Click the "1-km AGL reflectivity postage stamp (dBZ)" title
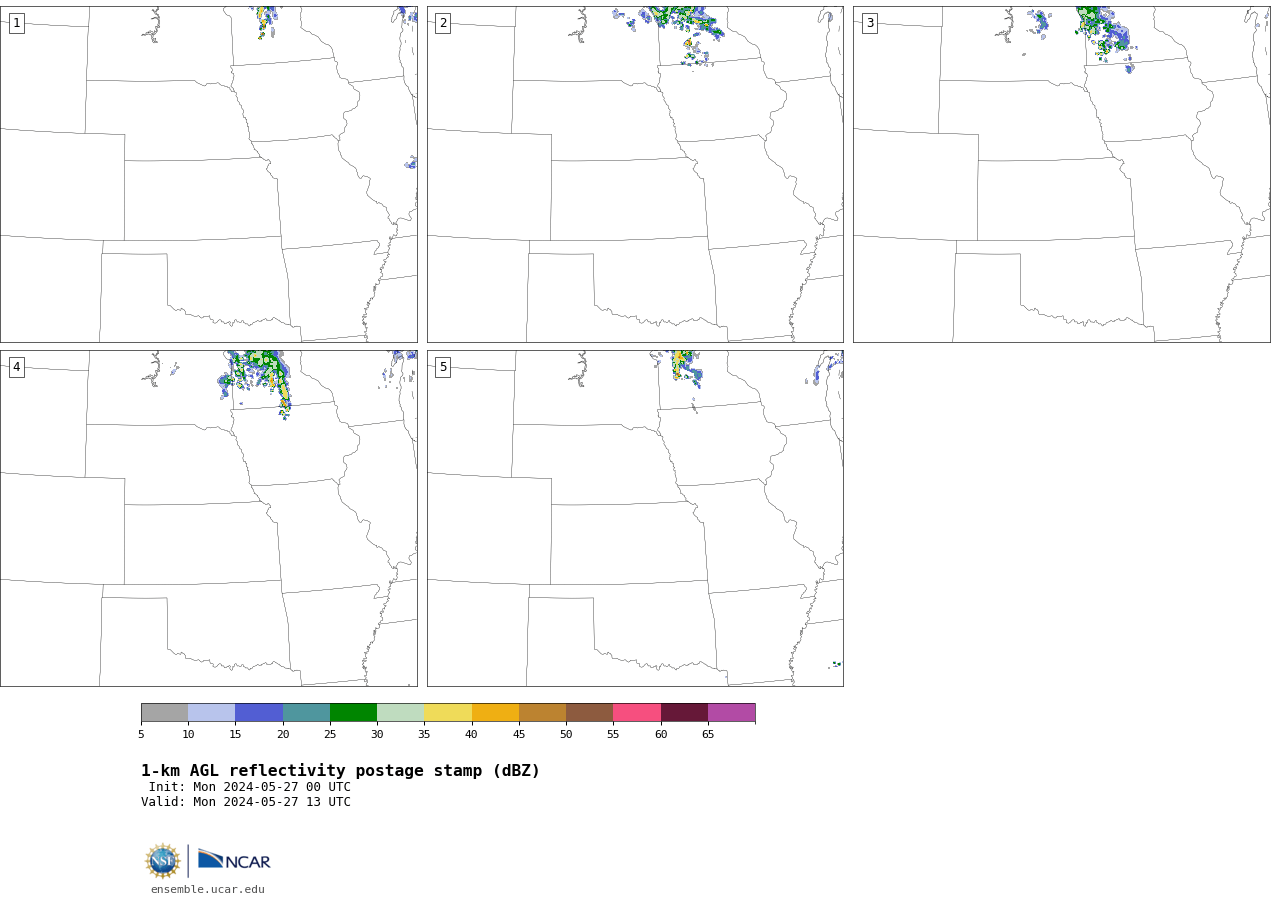The image size is (1280, 901). (340, 771)
